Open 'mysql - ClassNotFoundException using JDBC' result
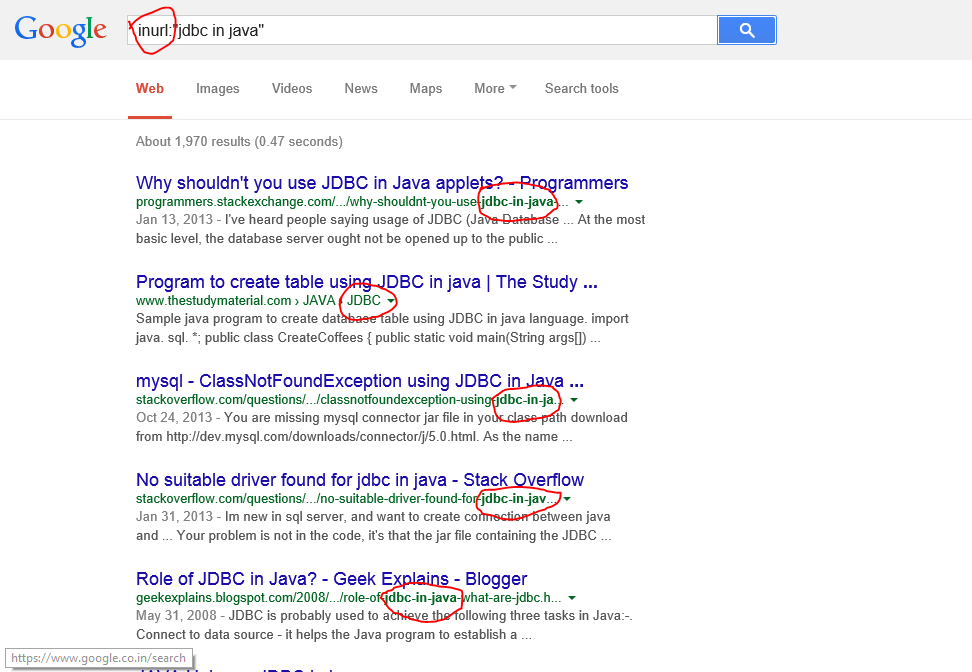Screen dimensions: 972x672 tap(360, 381)
